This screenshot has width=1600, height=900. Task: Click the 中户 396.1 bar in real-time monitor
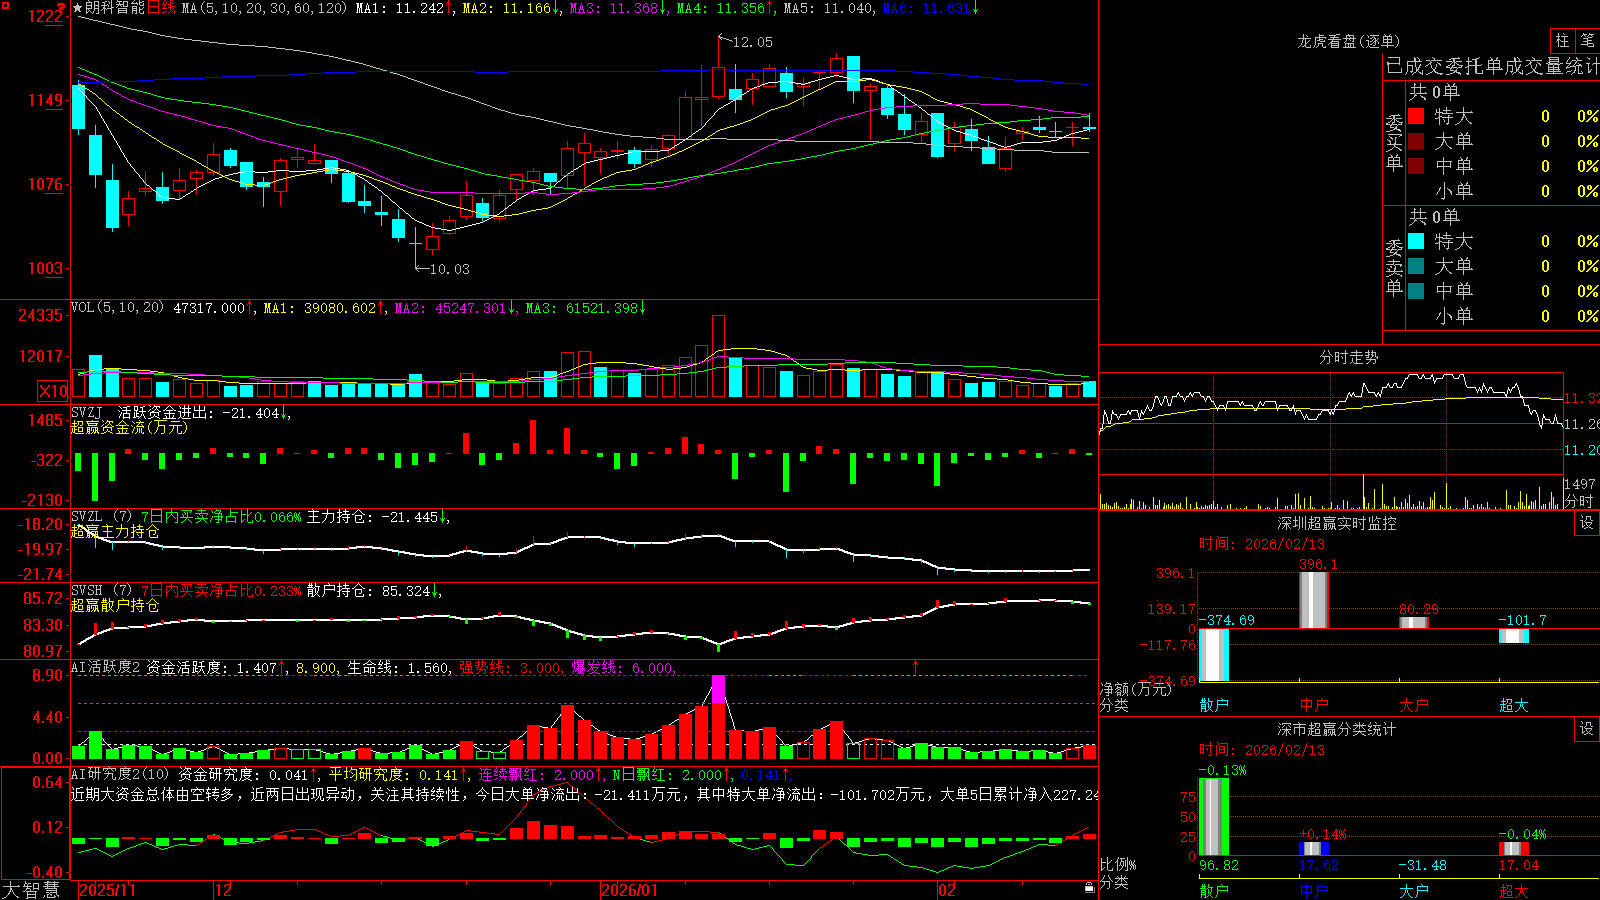coord(1314,600)
